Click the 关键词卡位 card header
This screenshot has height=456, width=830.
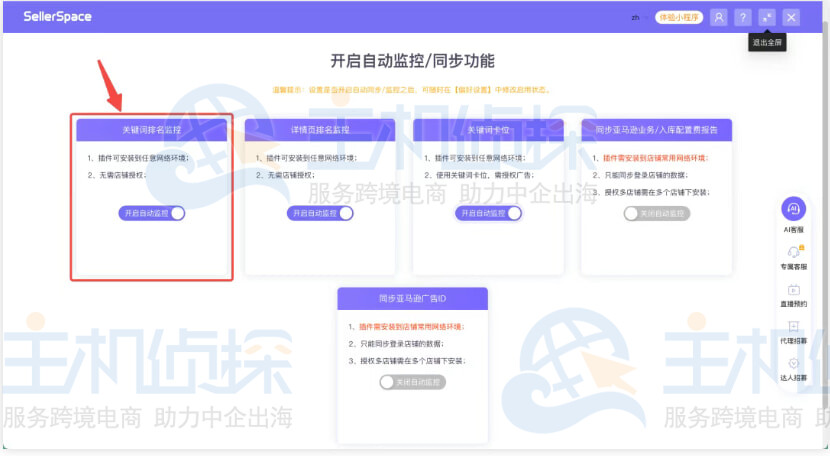488,130
